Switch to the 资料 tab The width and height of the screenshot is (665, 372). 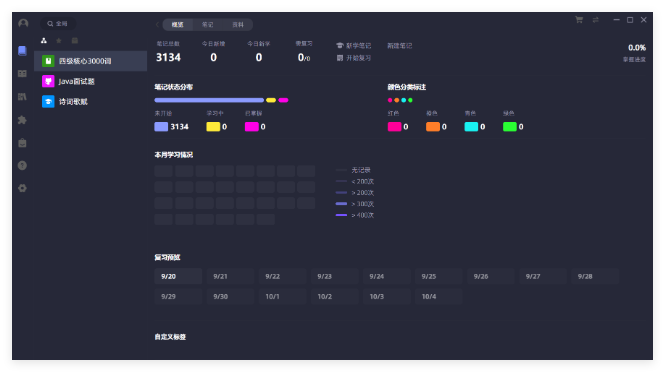pos(238,25)
